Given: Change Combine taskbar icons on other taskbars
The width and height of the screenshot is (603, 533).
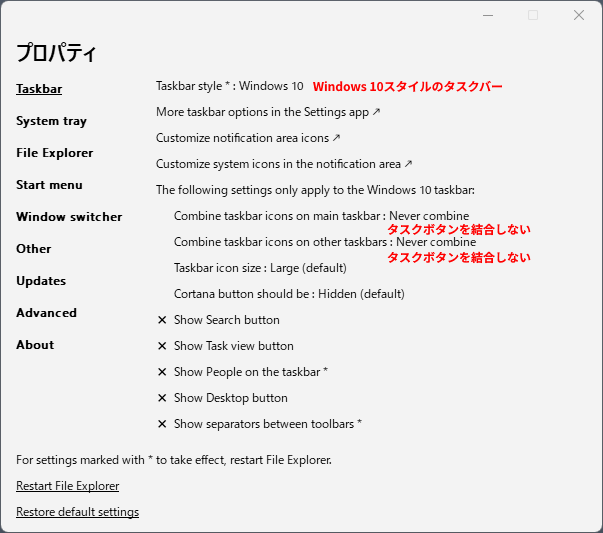Looking at the screenshot, I should (x=325, y=242).
